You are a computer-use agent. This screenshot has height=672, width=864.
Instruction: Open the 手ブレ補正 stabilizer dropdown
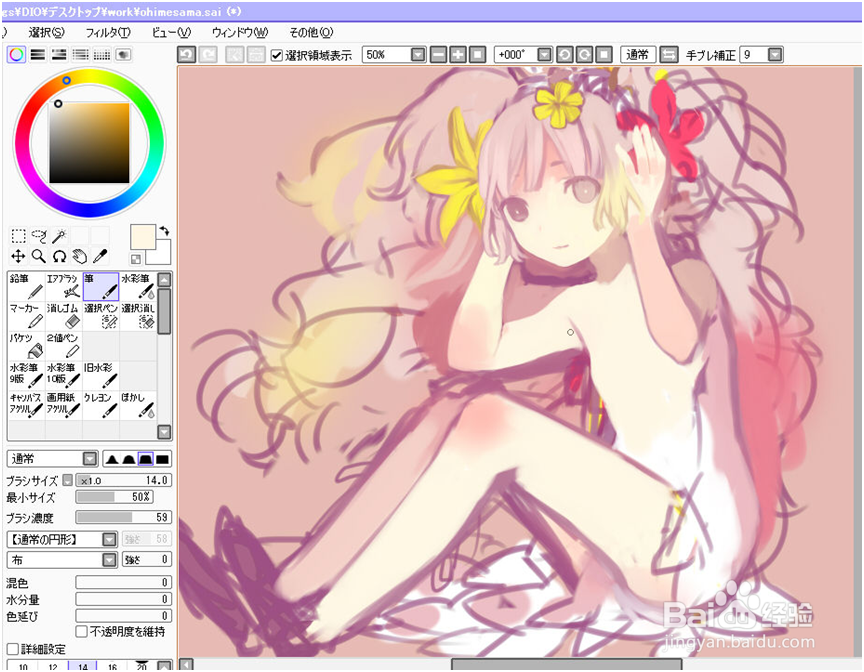tap(775, 55)
